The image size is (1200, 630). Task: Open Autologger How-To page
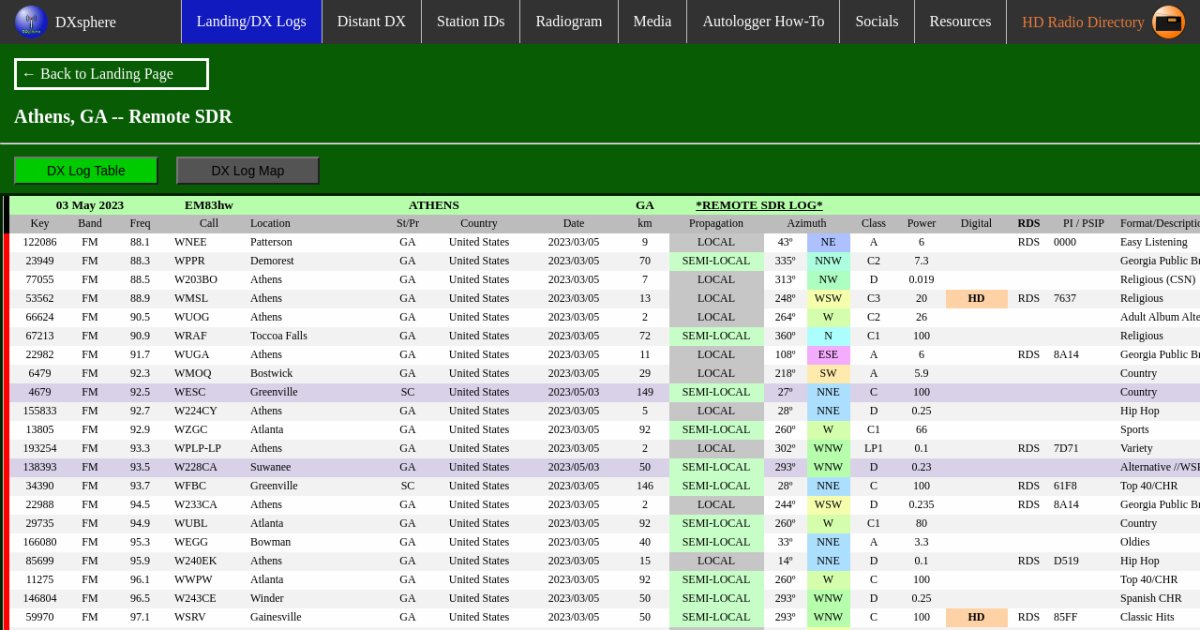click(x=763, y=22)
